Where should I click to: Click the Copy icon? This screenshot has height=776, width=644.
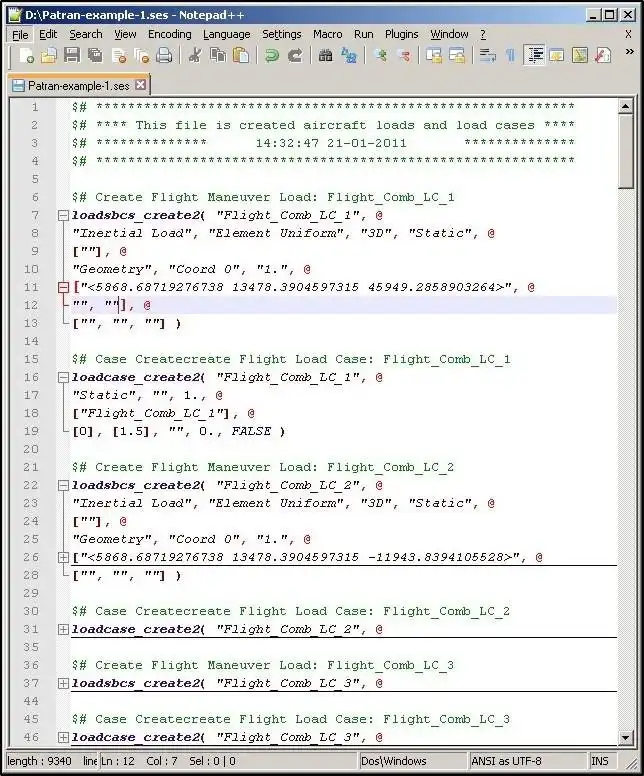pos(218,55)
